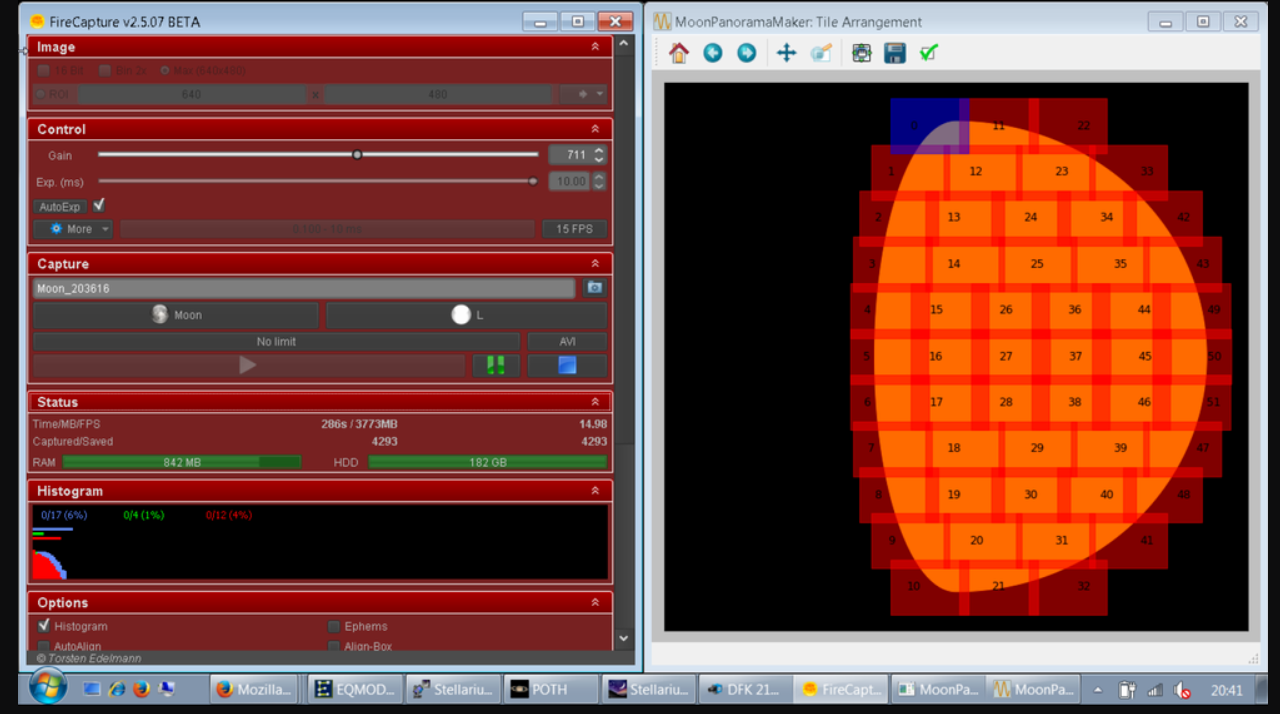Collapse the Control panel
This screenshot has width=1280, height=714.
pos(595,129)
